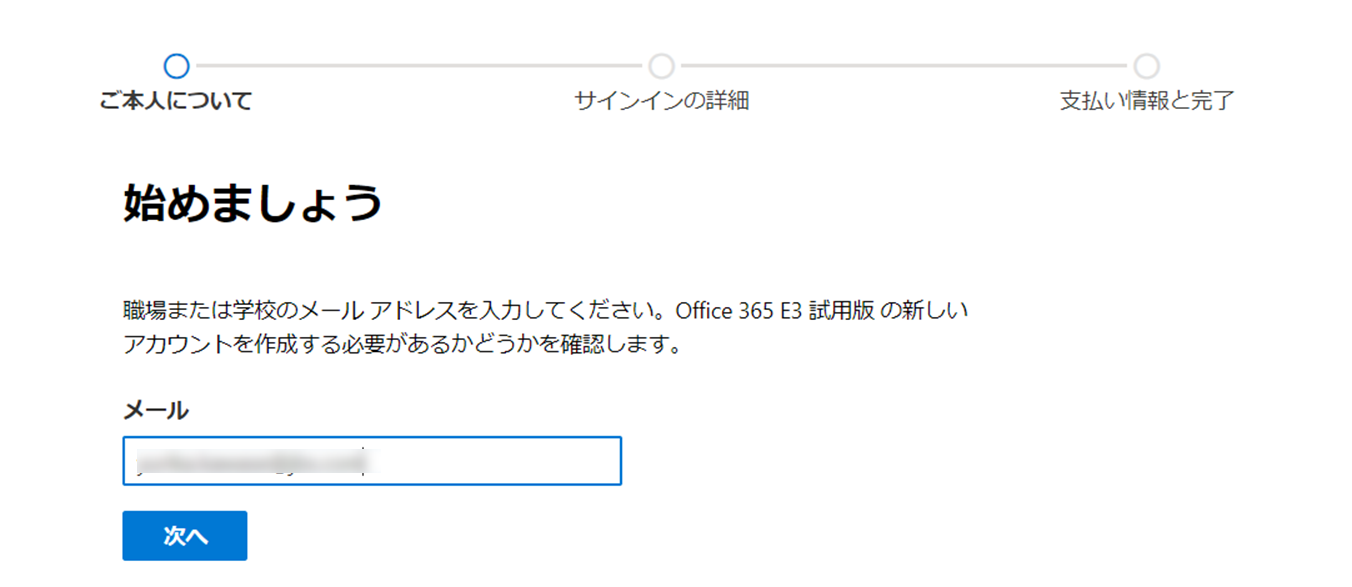The height and width of the screenshot is (587, 1352).
Task: Click the progress line before the final step
Action: coord(903,65)
